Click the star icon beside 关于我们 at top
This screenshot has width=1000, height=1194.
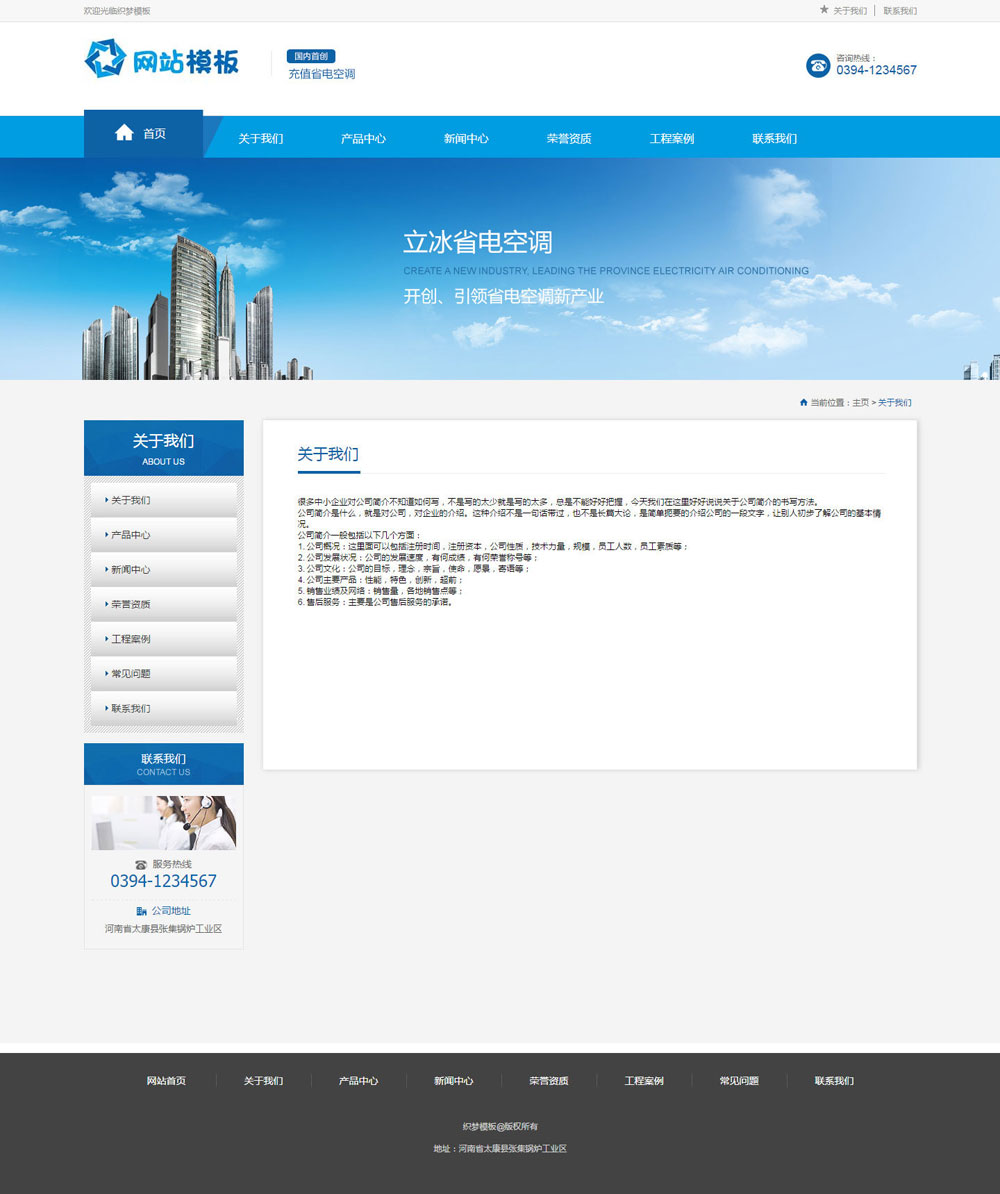824,10
